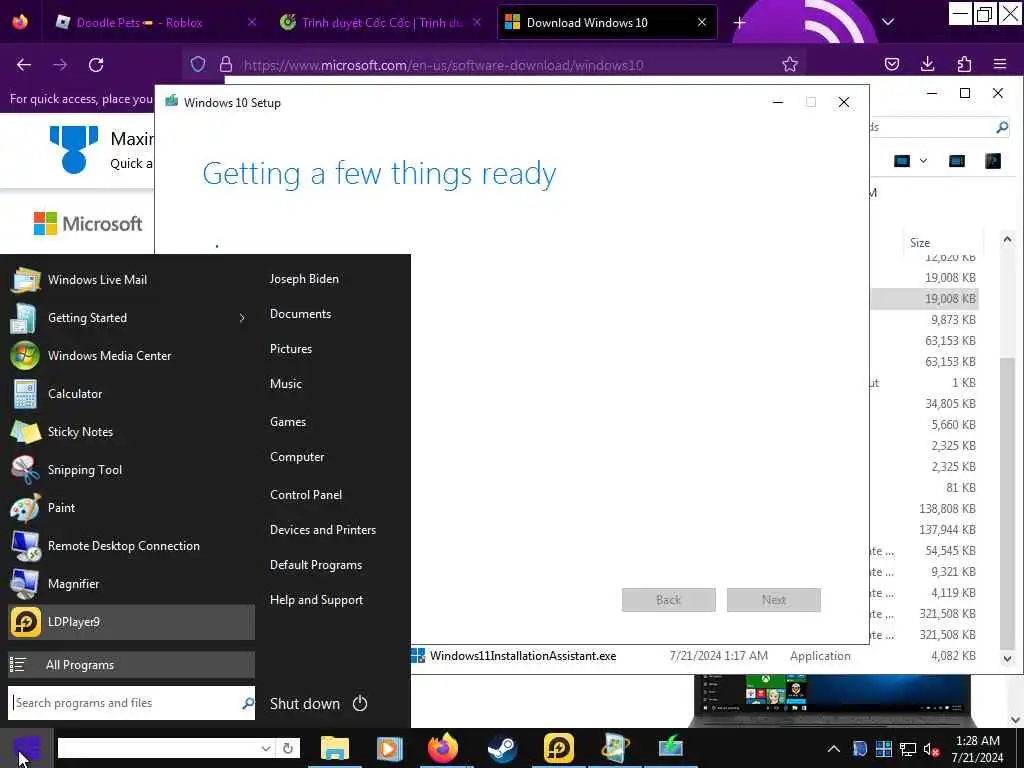Viewport: 1024px width, 768px height.
Task: Open Devices and Printers
Action: 323,530
